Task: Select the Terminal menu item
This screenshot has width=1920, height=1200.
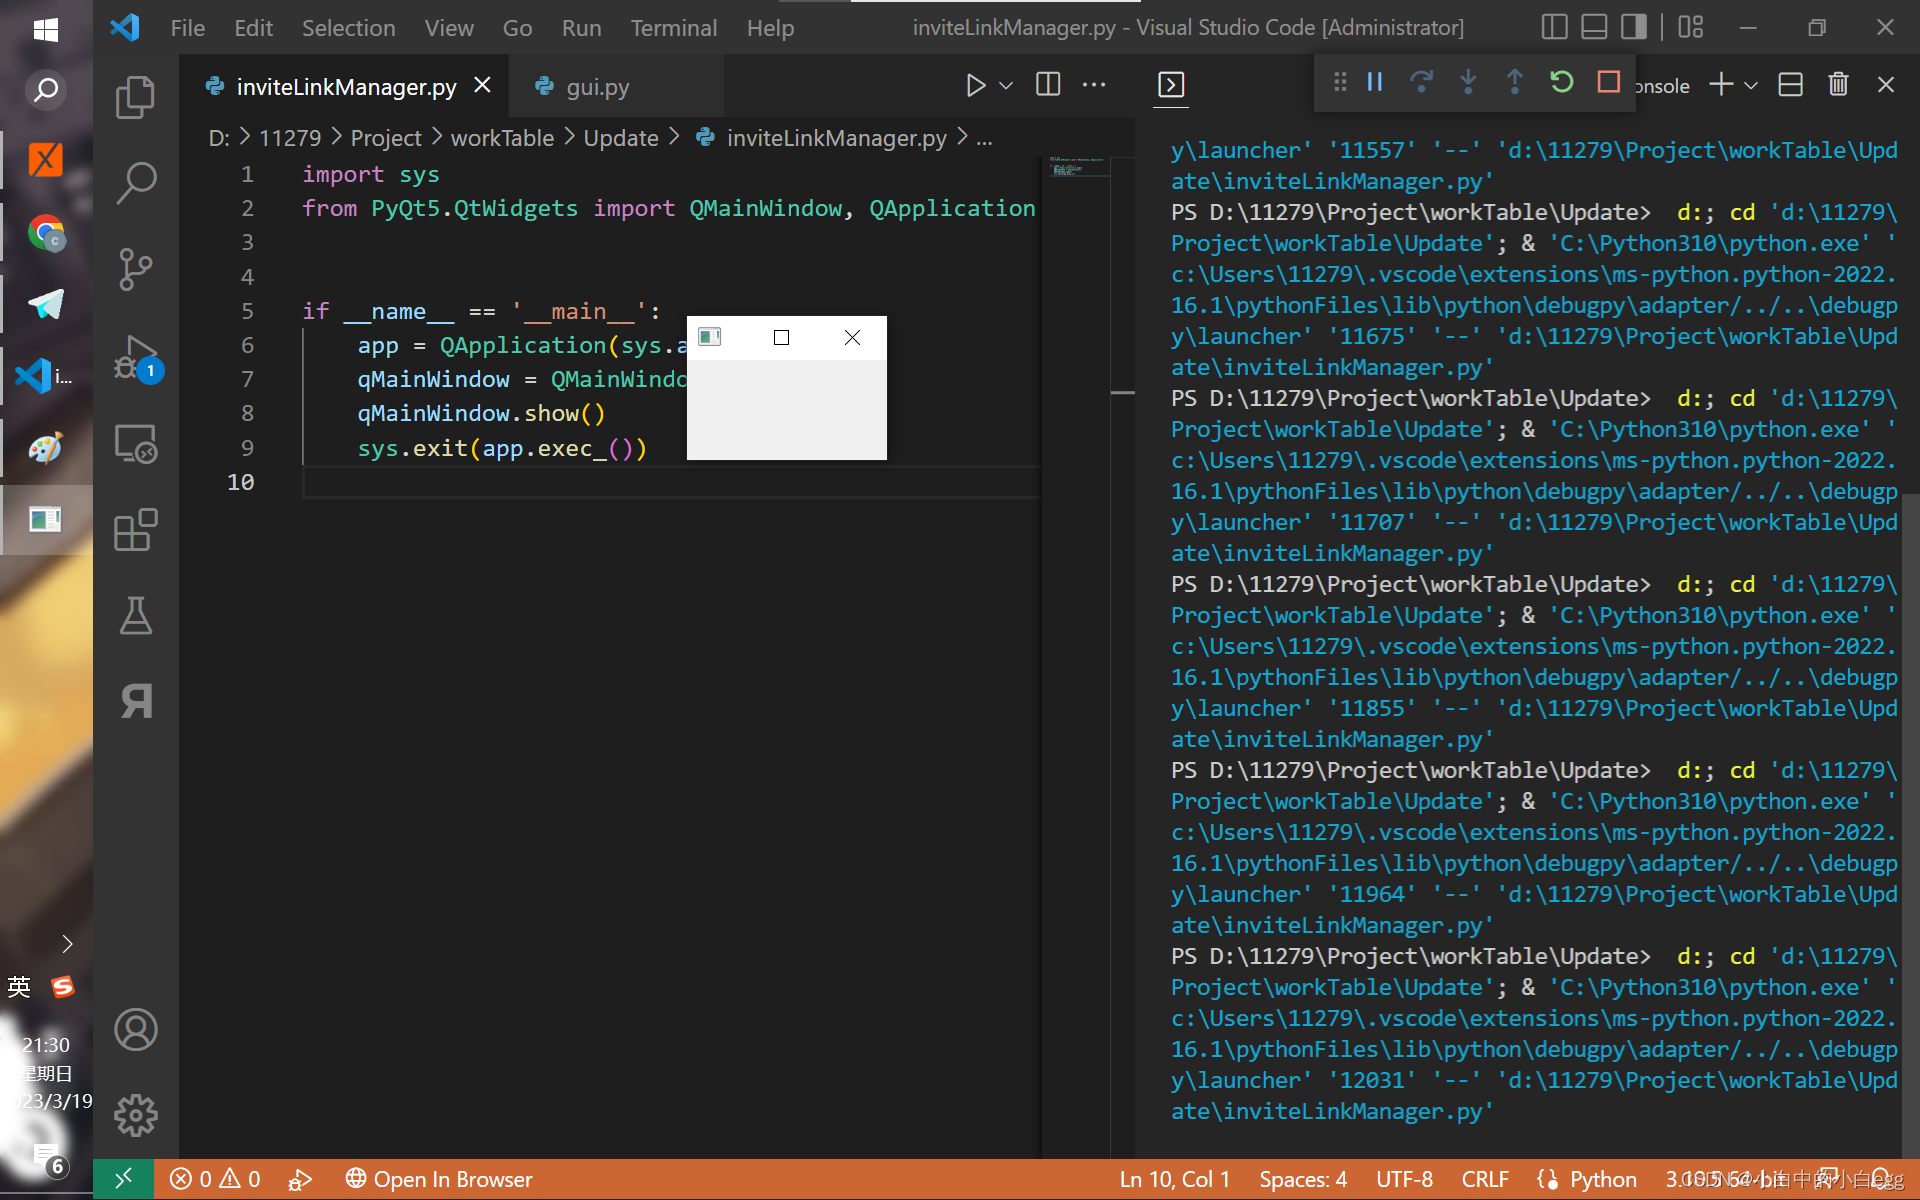Action: 673,28
